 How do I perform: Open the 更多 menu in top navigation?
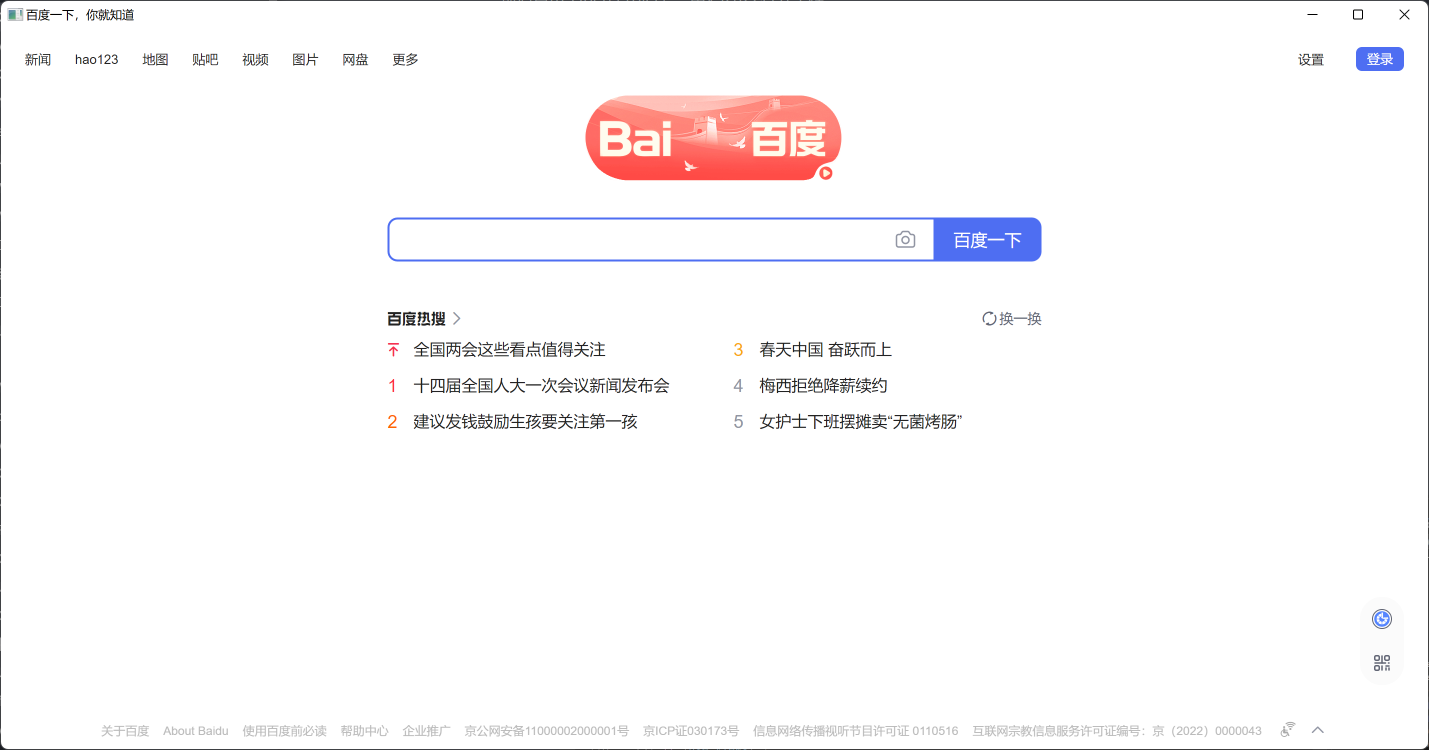pyautogui.click(x=405, y=60)
